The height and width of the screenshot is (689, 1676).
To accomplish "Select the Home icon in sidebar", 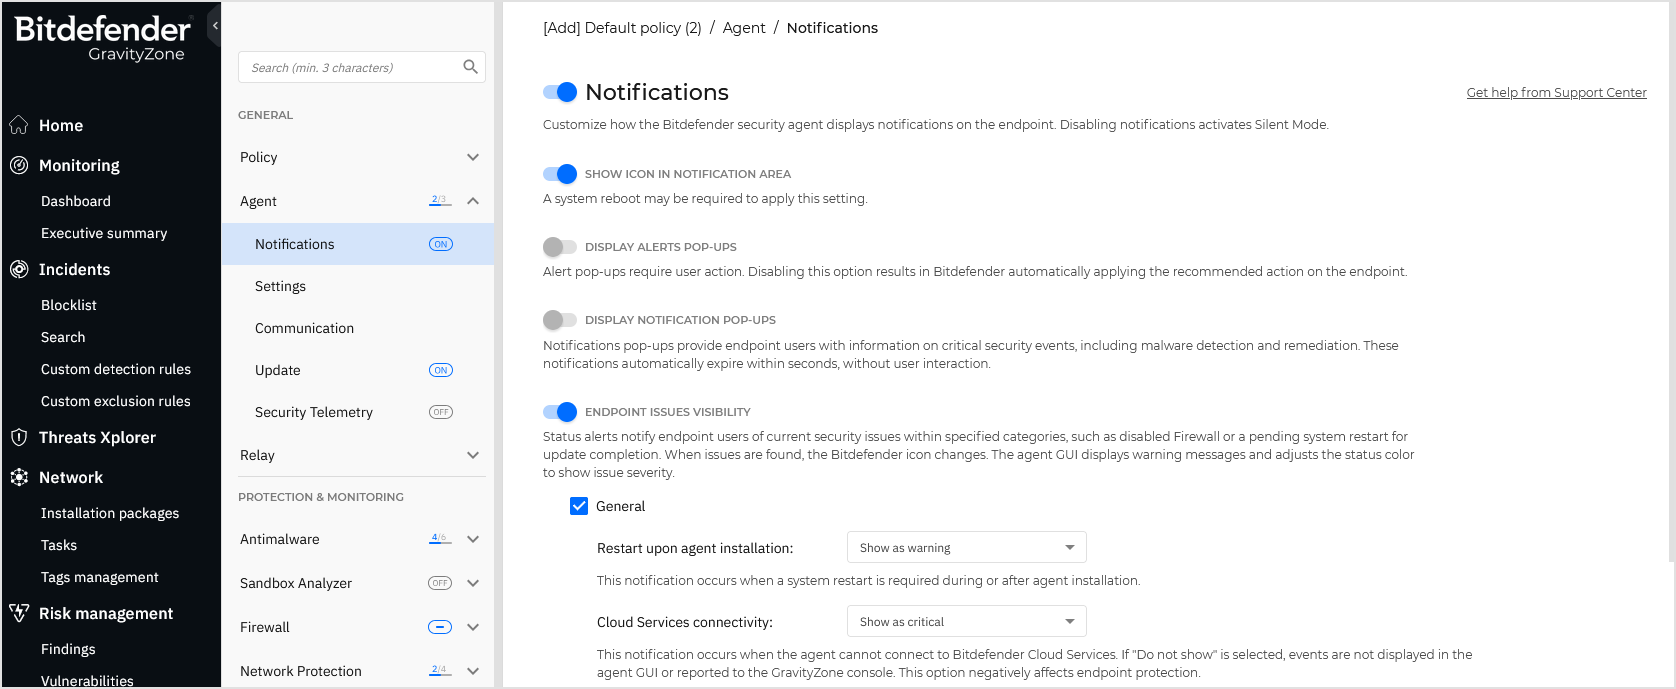I will tap(18, 124).
